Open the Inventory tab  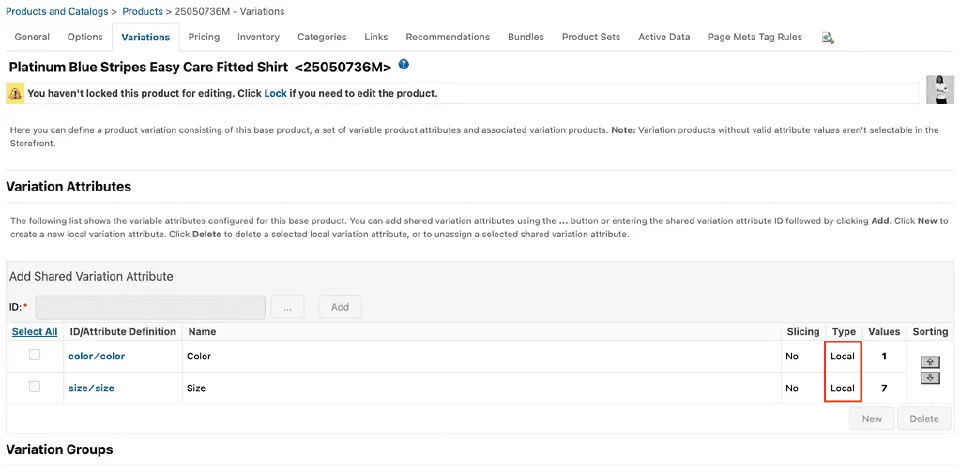(258, 37)
